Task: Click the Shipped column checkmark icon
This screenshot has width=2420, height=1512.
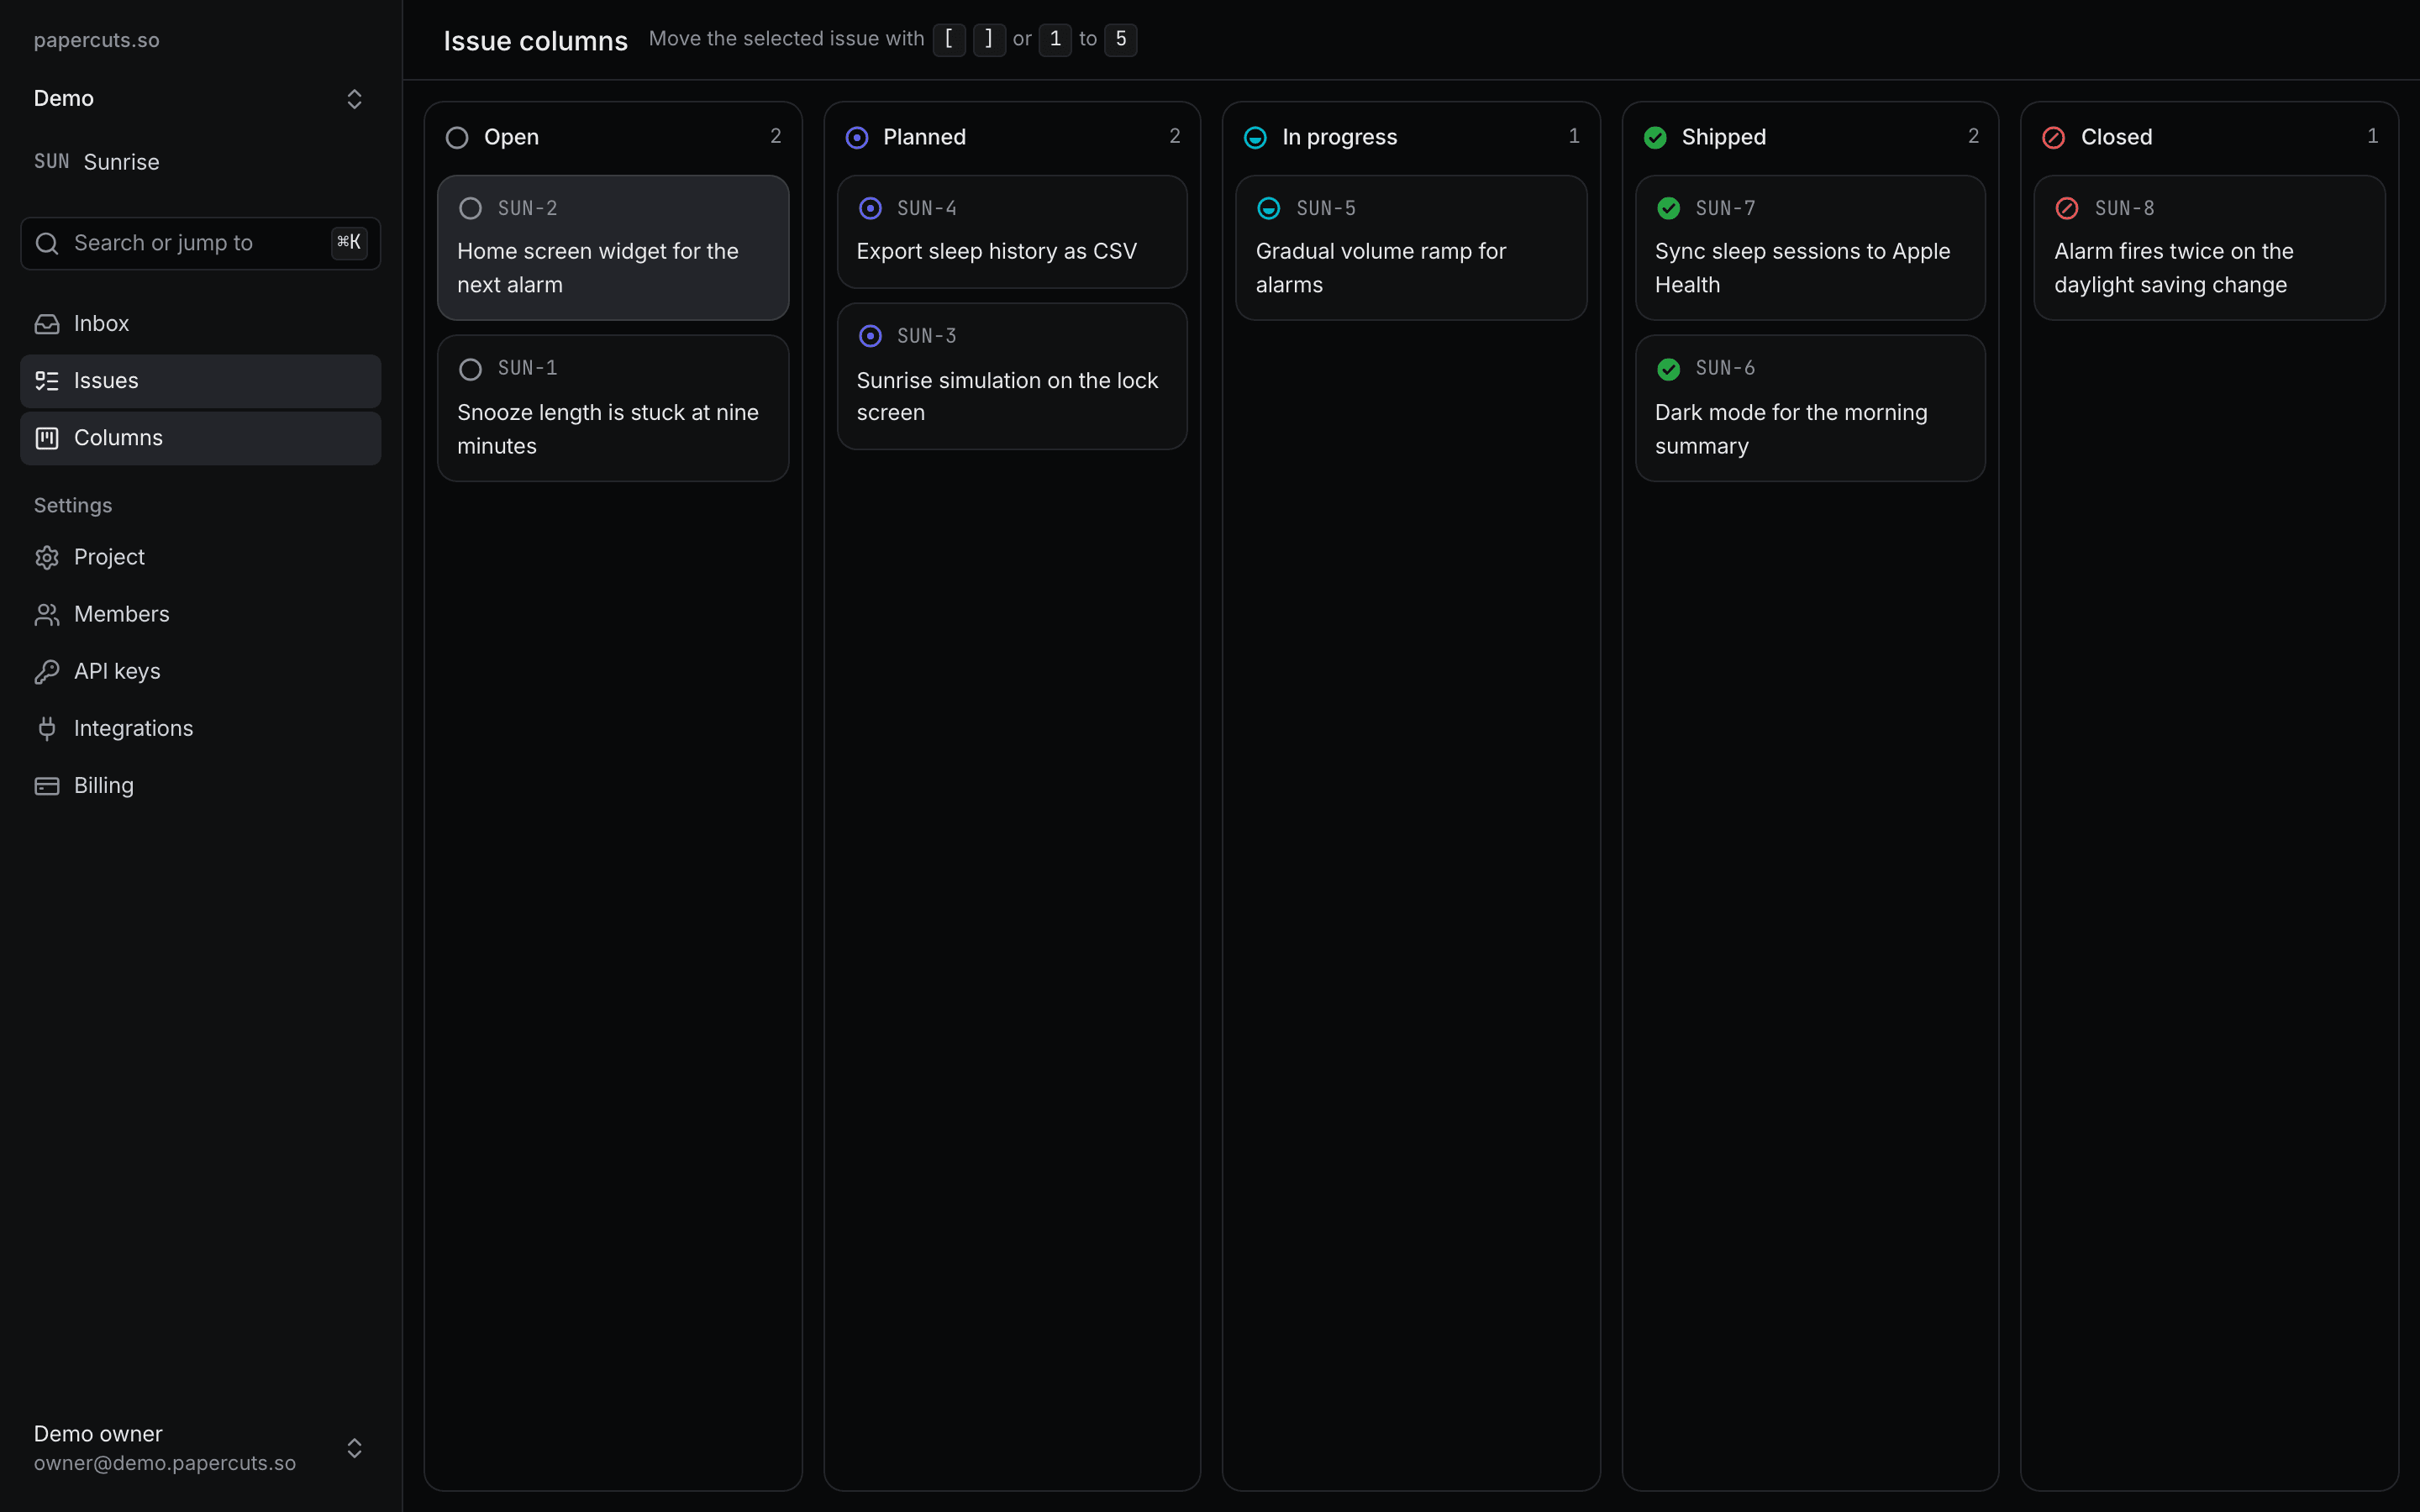Action: pyautogui.click(x=1655, y=137)
